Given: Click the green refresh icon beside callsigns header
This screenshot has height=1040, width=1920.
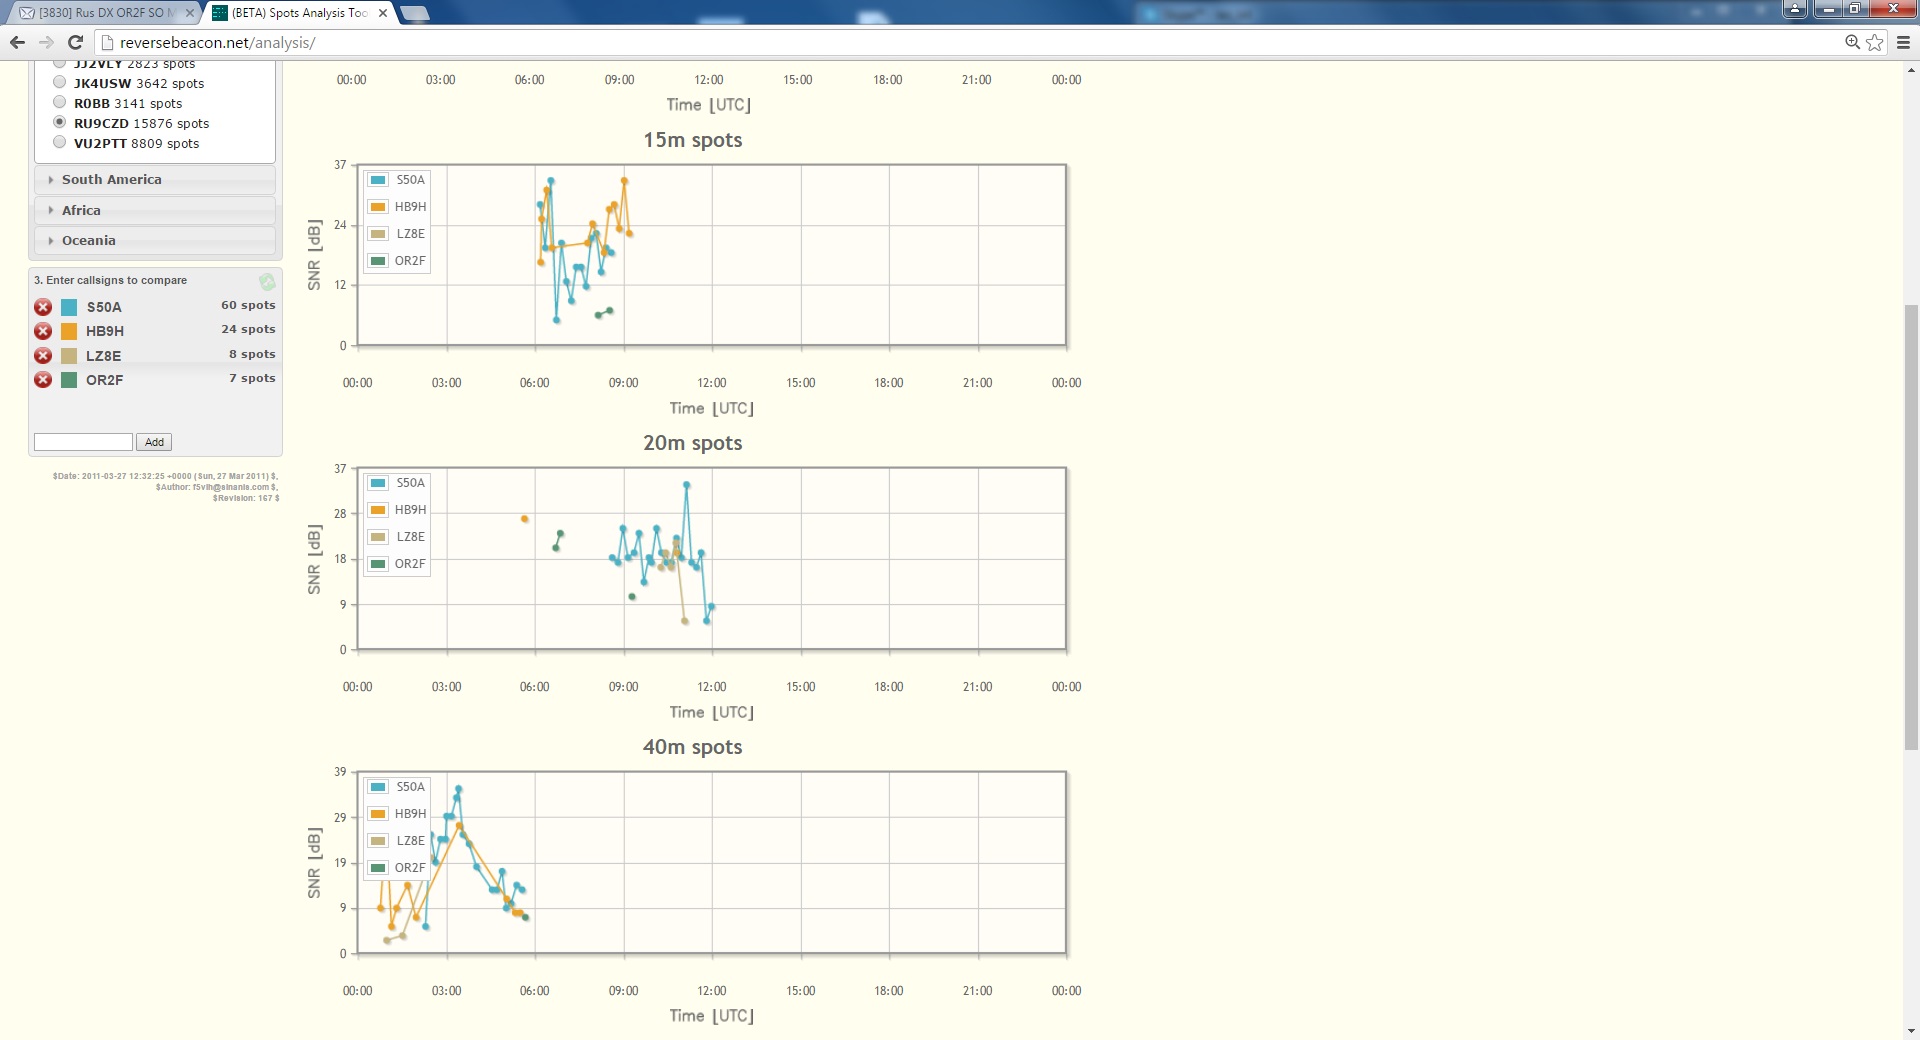Looking at the screenshot, I should [x=267, y=282].
